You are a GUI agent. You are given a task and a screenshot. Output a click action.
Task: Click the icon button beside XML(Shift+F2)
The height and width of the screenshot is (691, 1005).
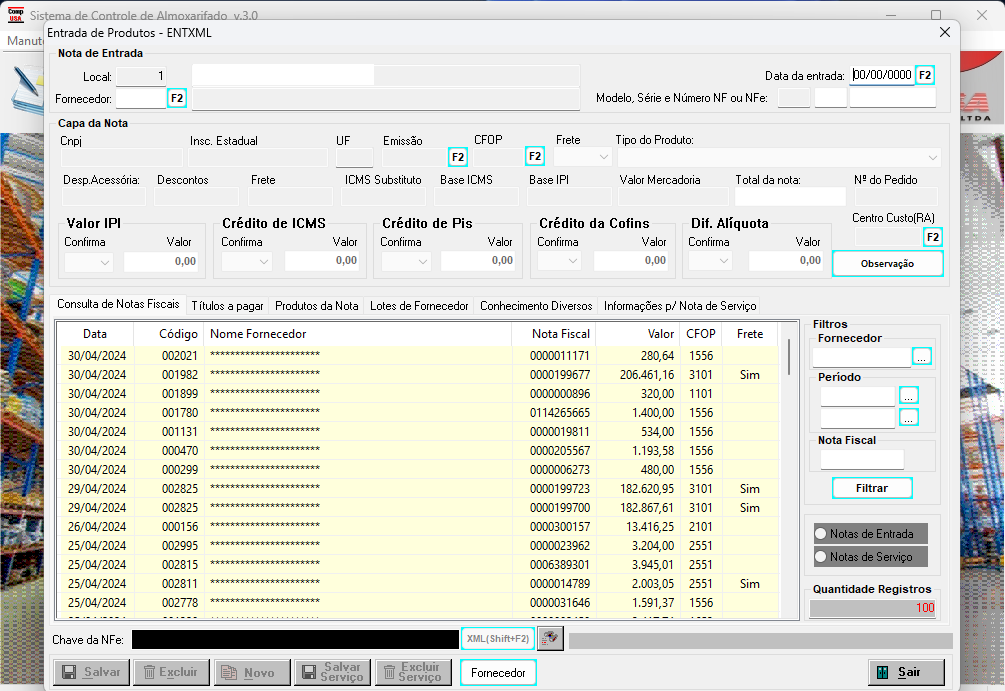[x=550, y=638]
